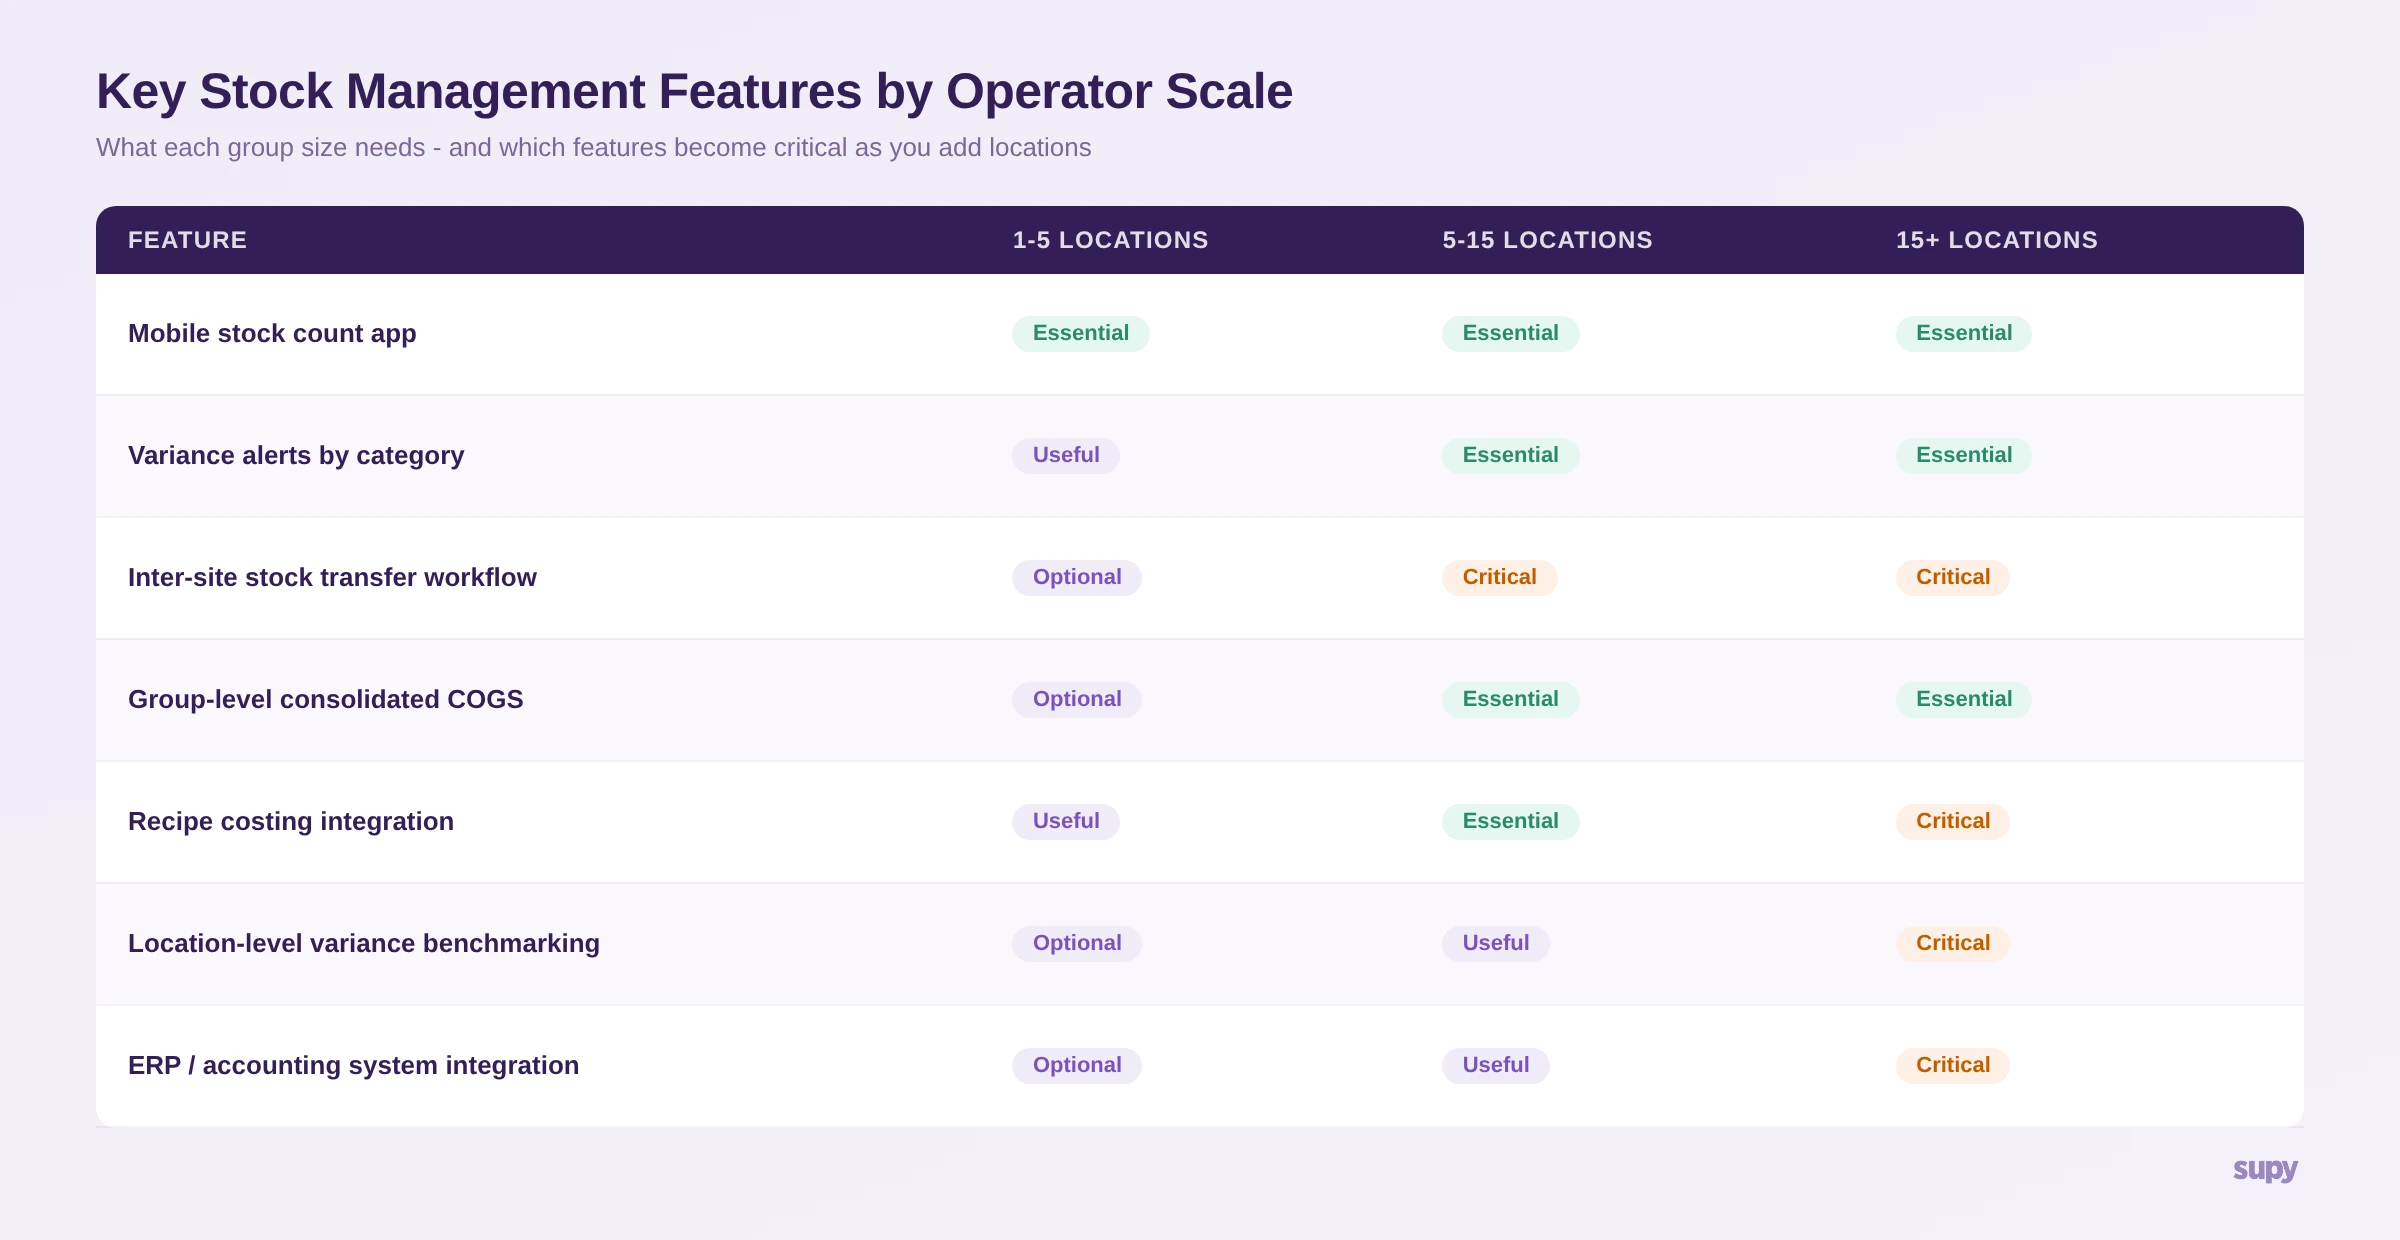This screenshot has width=2400, height=1240.
Task: Click the Variance alerts by category feature name
Action: pos(296,455)
